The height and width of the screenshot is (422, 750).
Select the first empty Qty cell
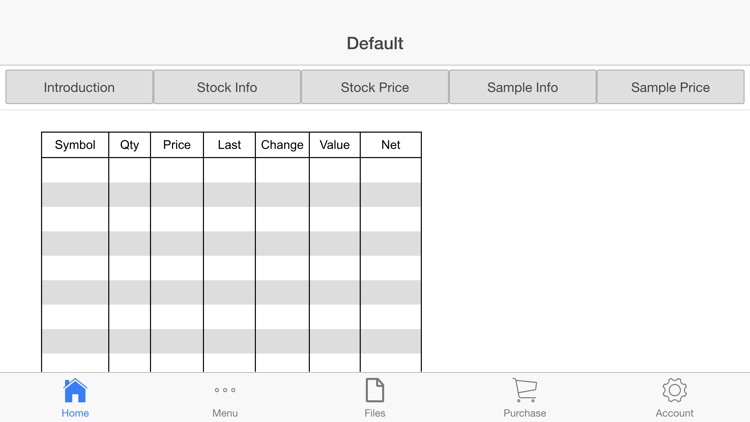point(130,170)
